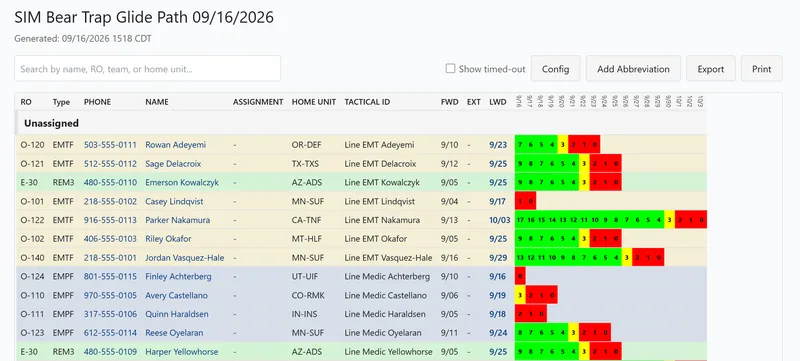
Task: Click the NAME column header
Action: coord(157,102)
